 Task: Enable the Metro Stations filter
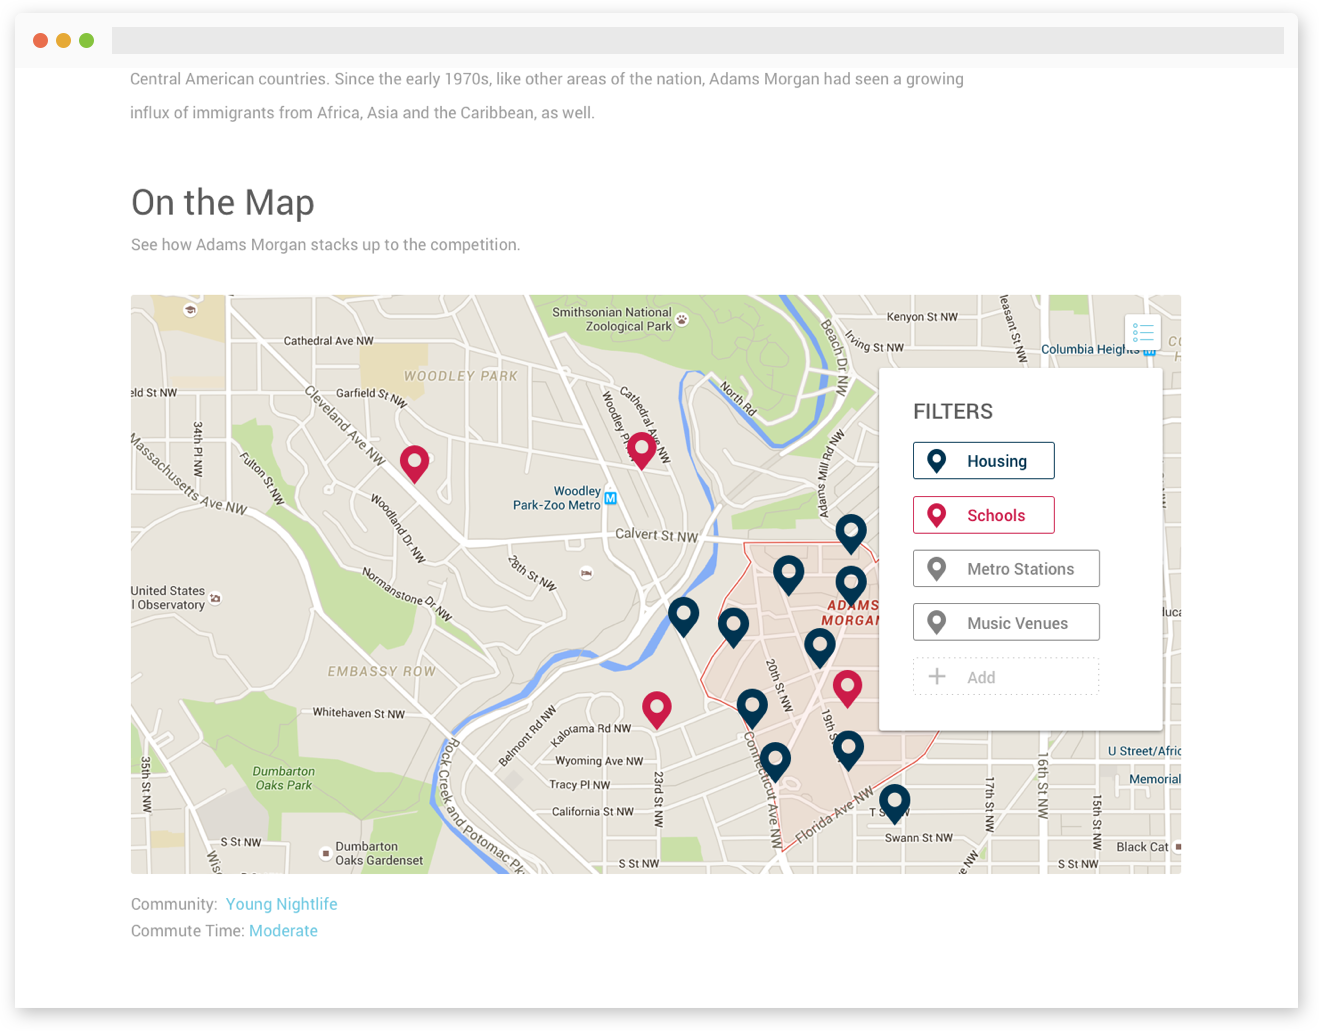1006,568
